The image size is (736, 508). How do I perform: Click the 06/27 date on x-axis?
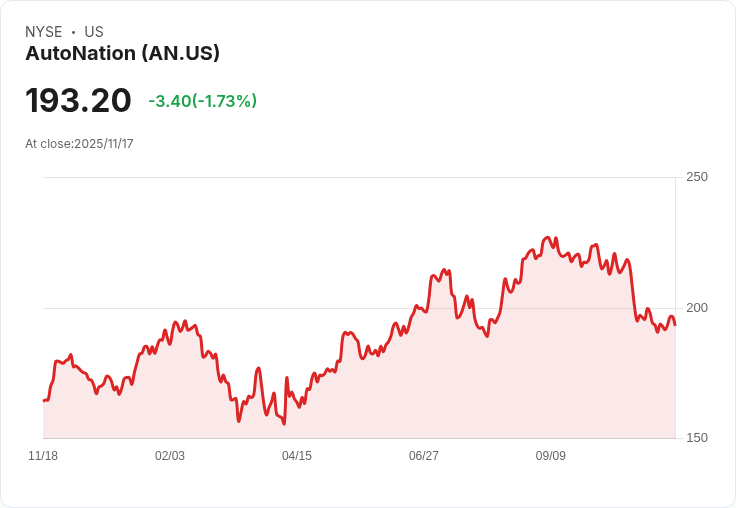(424, 456)
